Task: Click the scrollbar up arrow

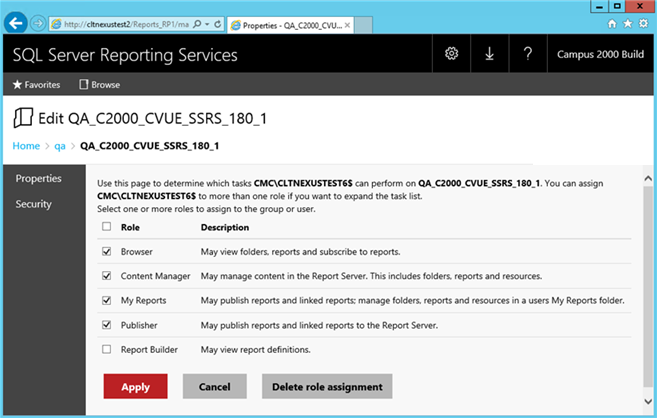Action: pyautogui.click(x=648, y=179)
